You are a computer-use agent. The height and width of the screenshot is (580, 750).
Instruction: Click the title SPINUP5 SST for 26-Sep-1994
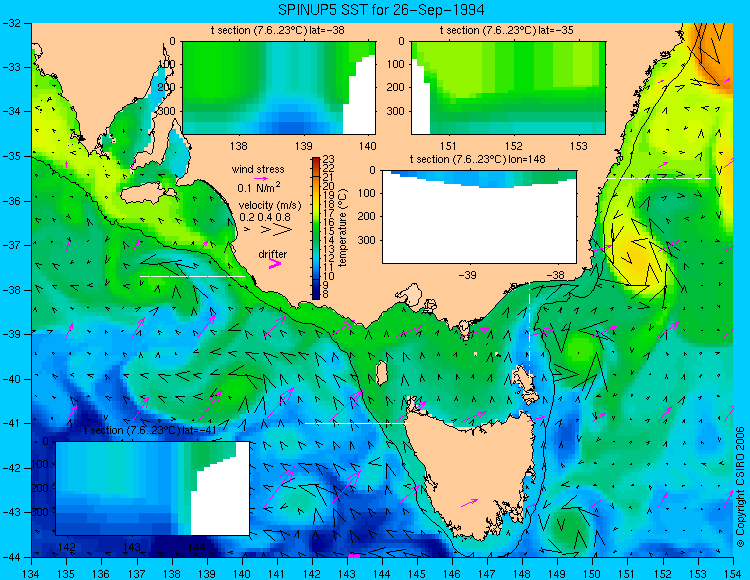coord(381,9)
